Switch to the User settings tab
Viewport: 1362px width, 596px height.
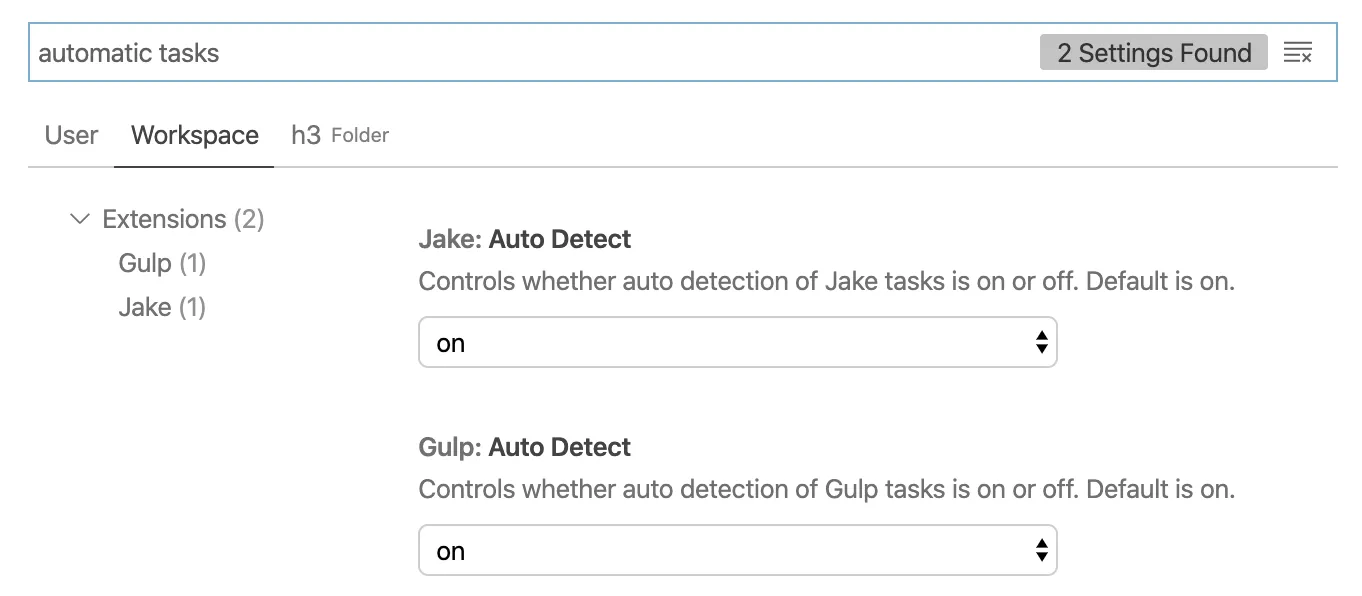point(71,135)
